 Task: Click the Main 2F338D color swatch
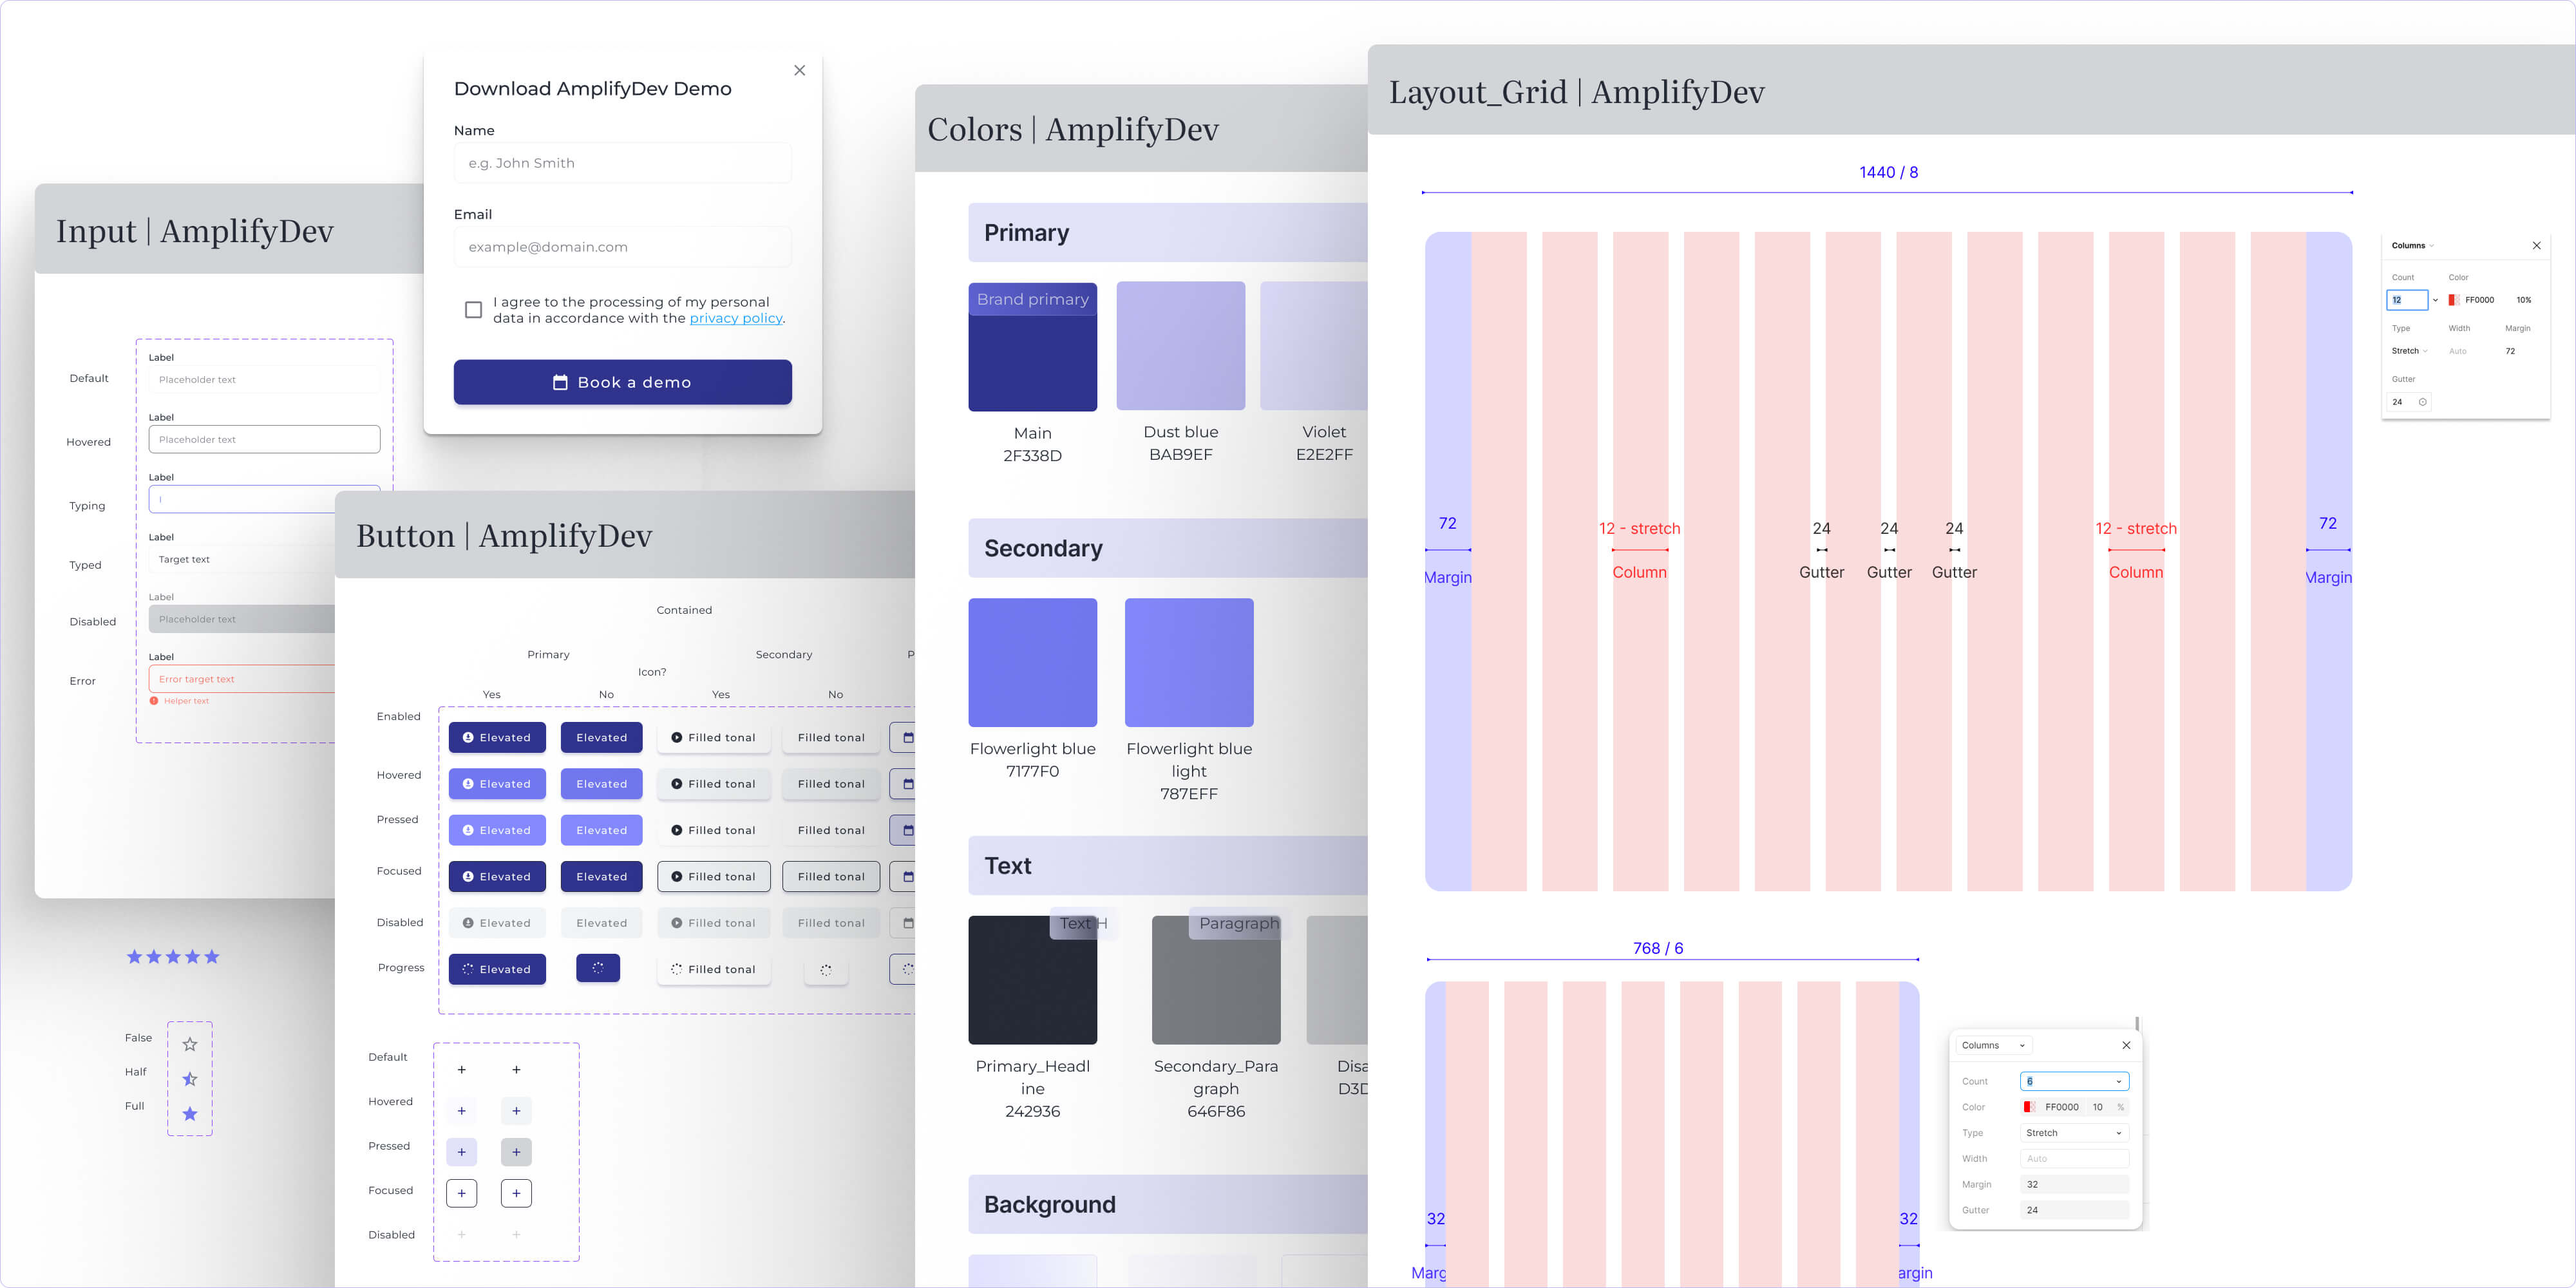click(x=1032, y=347)
